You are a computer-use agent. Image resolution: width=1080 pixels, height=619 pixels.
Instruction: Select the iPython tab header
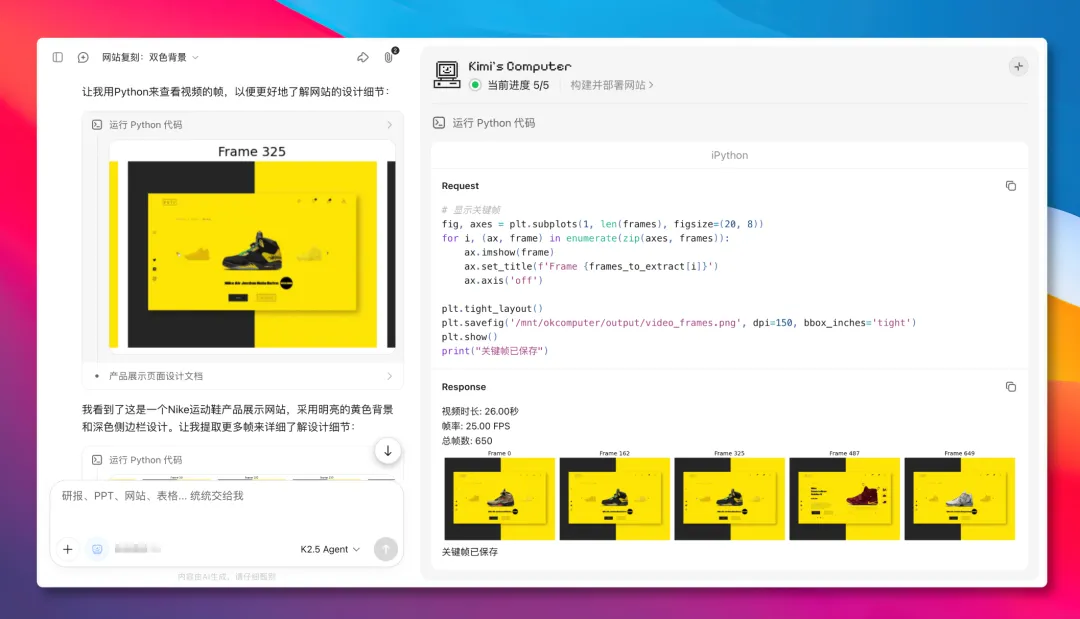[x=729, y=156]
